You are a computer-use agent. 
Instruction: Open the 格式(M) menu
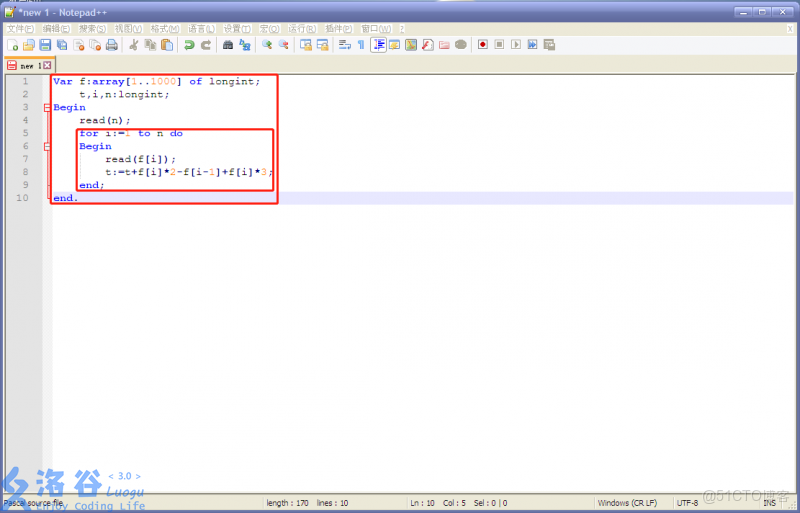click(165, 29)
